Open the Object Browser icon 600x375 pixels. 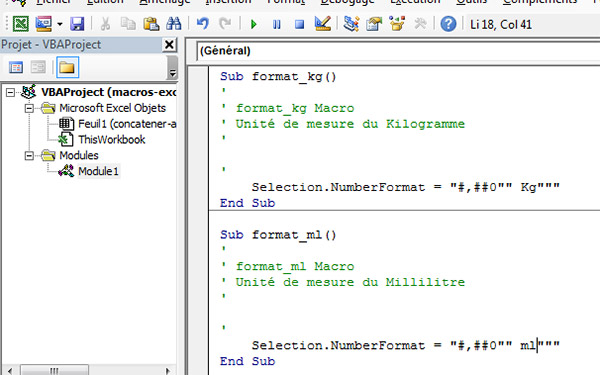point(397,24)
